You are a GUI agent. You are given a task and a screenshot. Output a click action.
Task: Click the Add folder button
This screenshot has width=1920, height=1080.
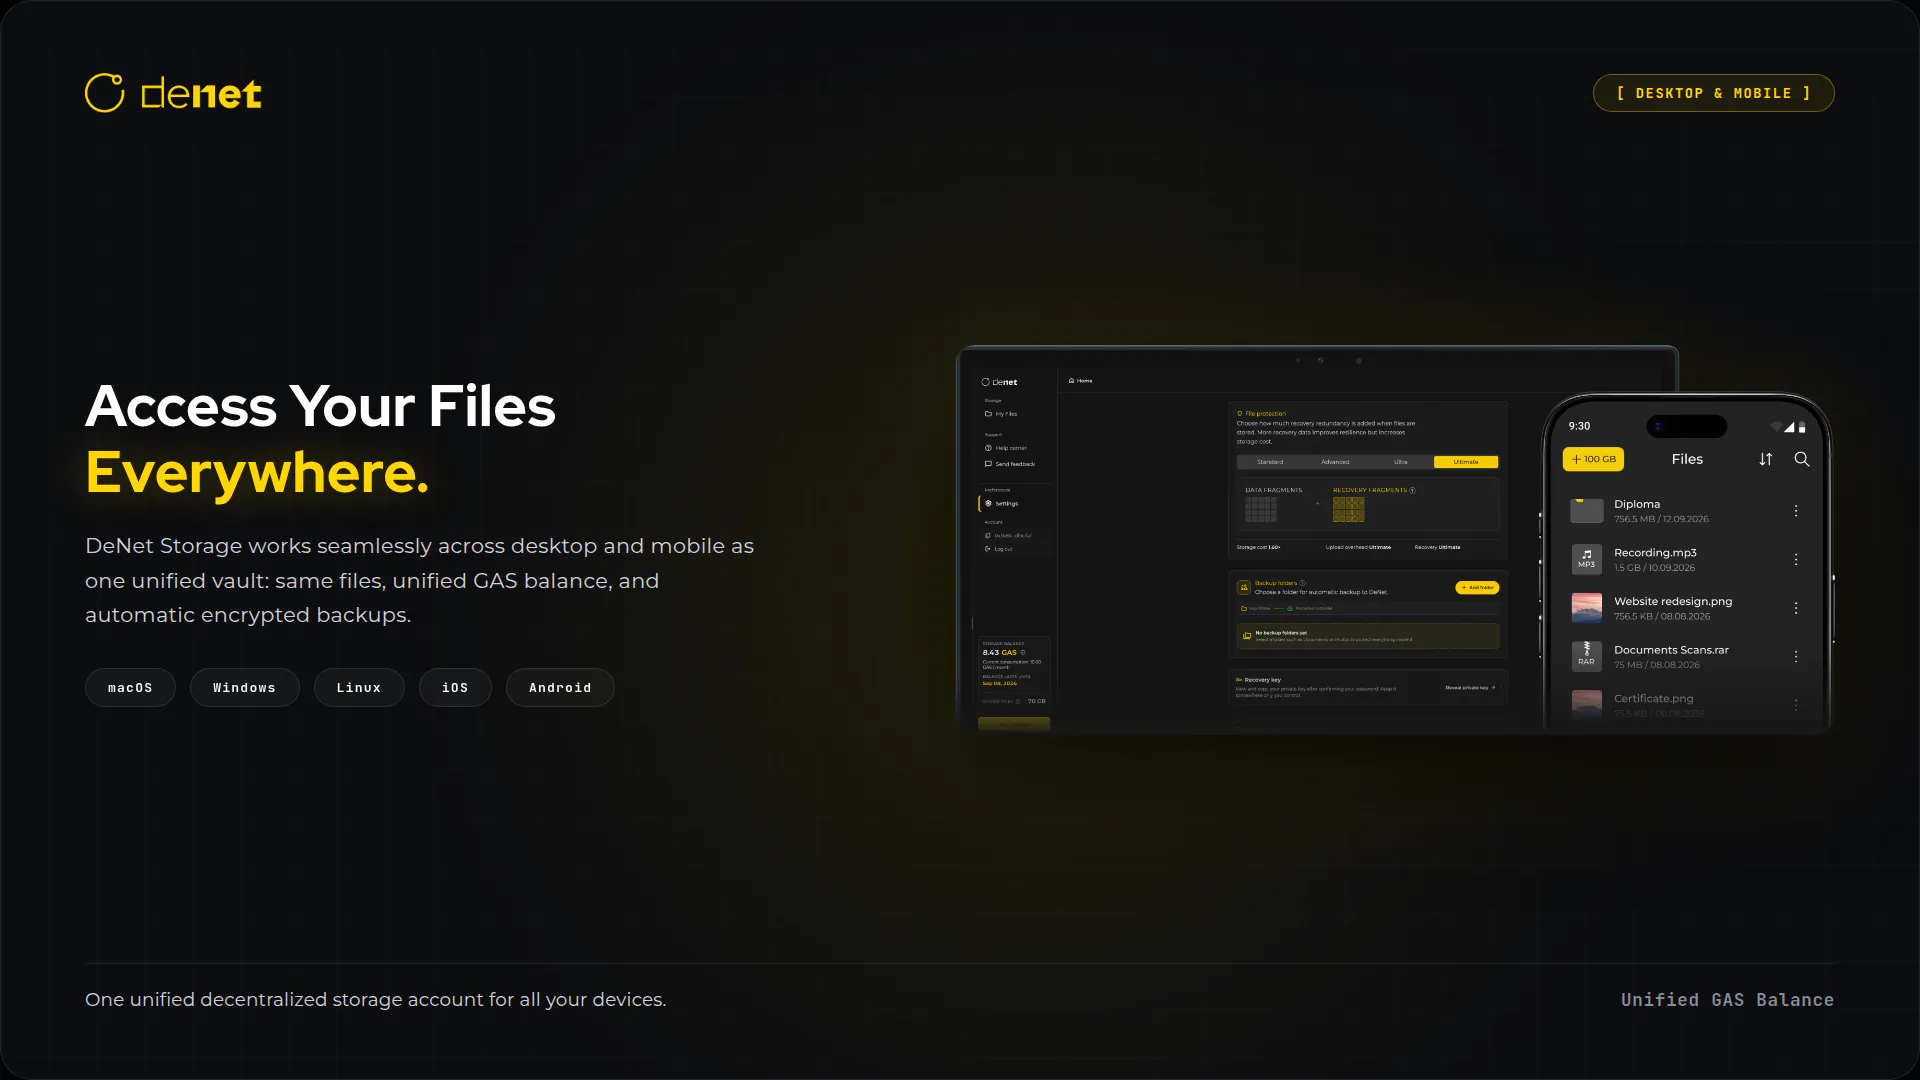(1477, 588)
